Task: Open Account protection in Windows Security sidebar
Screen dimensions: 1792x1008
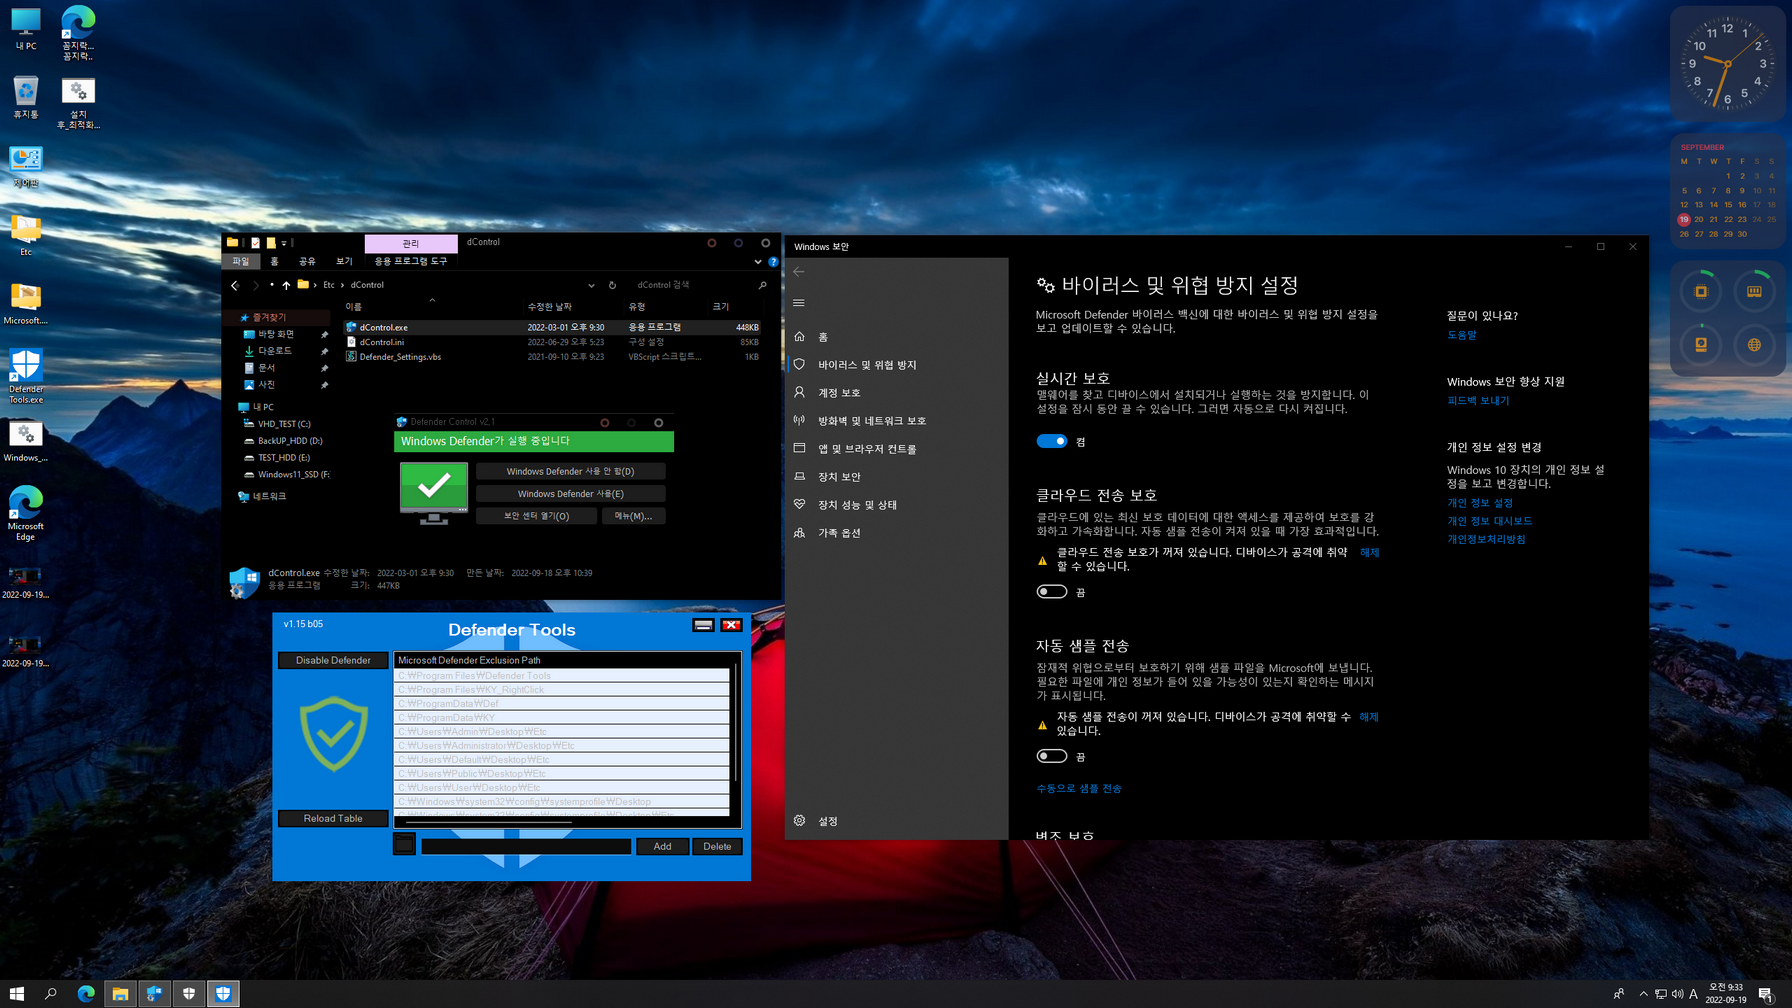Action: click(839, 393)
